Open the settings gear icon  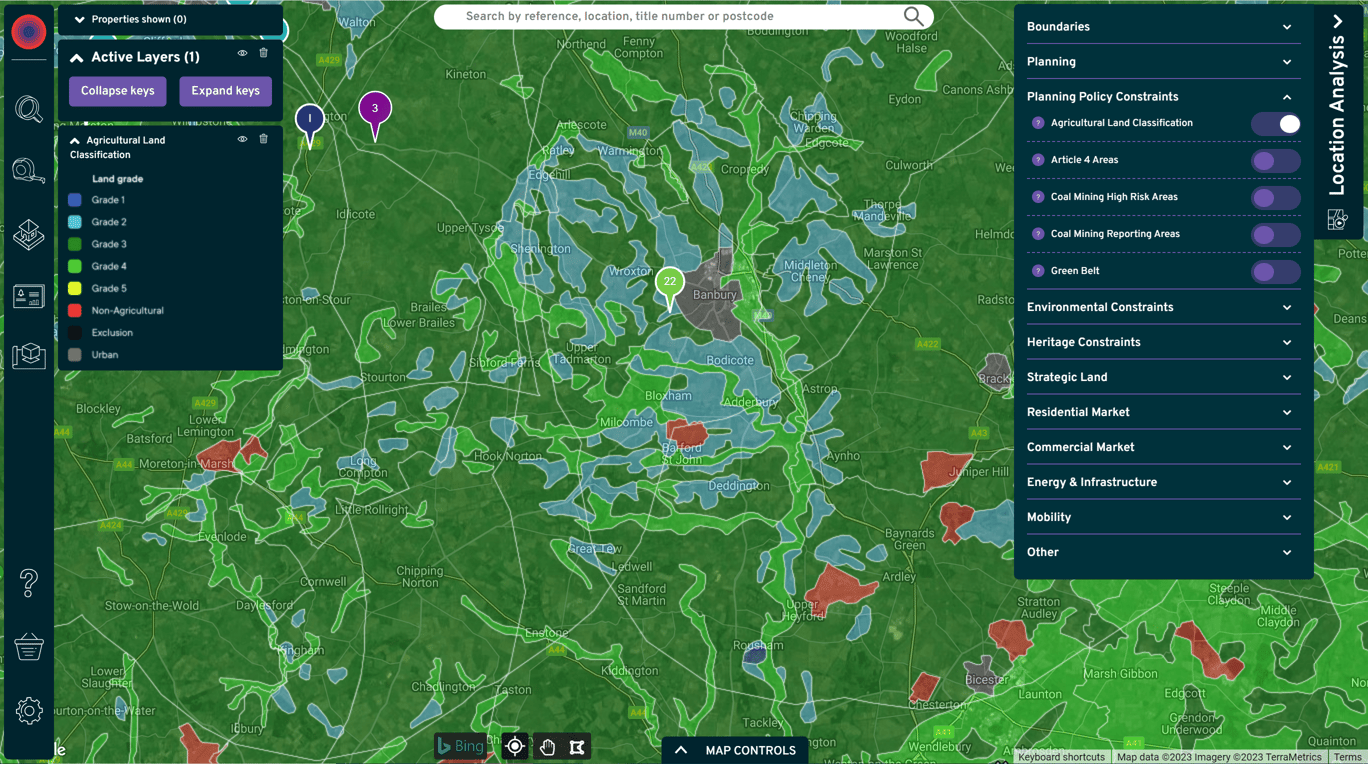pos(28,711)
